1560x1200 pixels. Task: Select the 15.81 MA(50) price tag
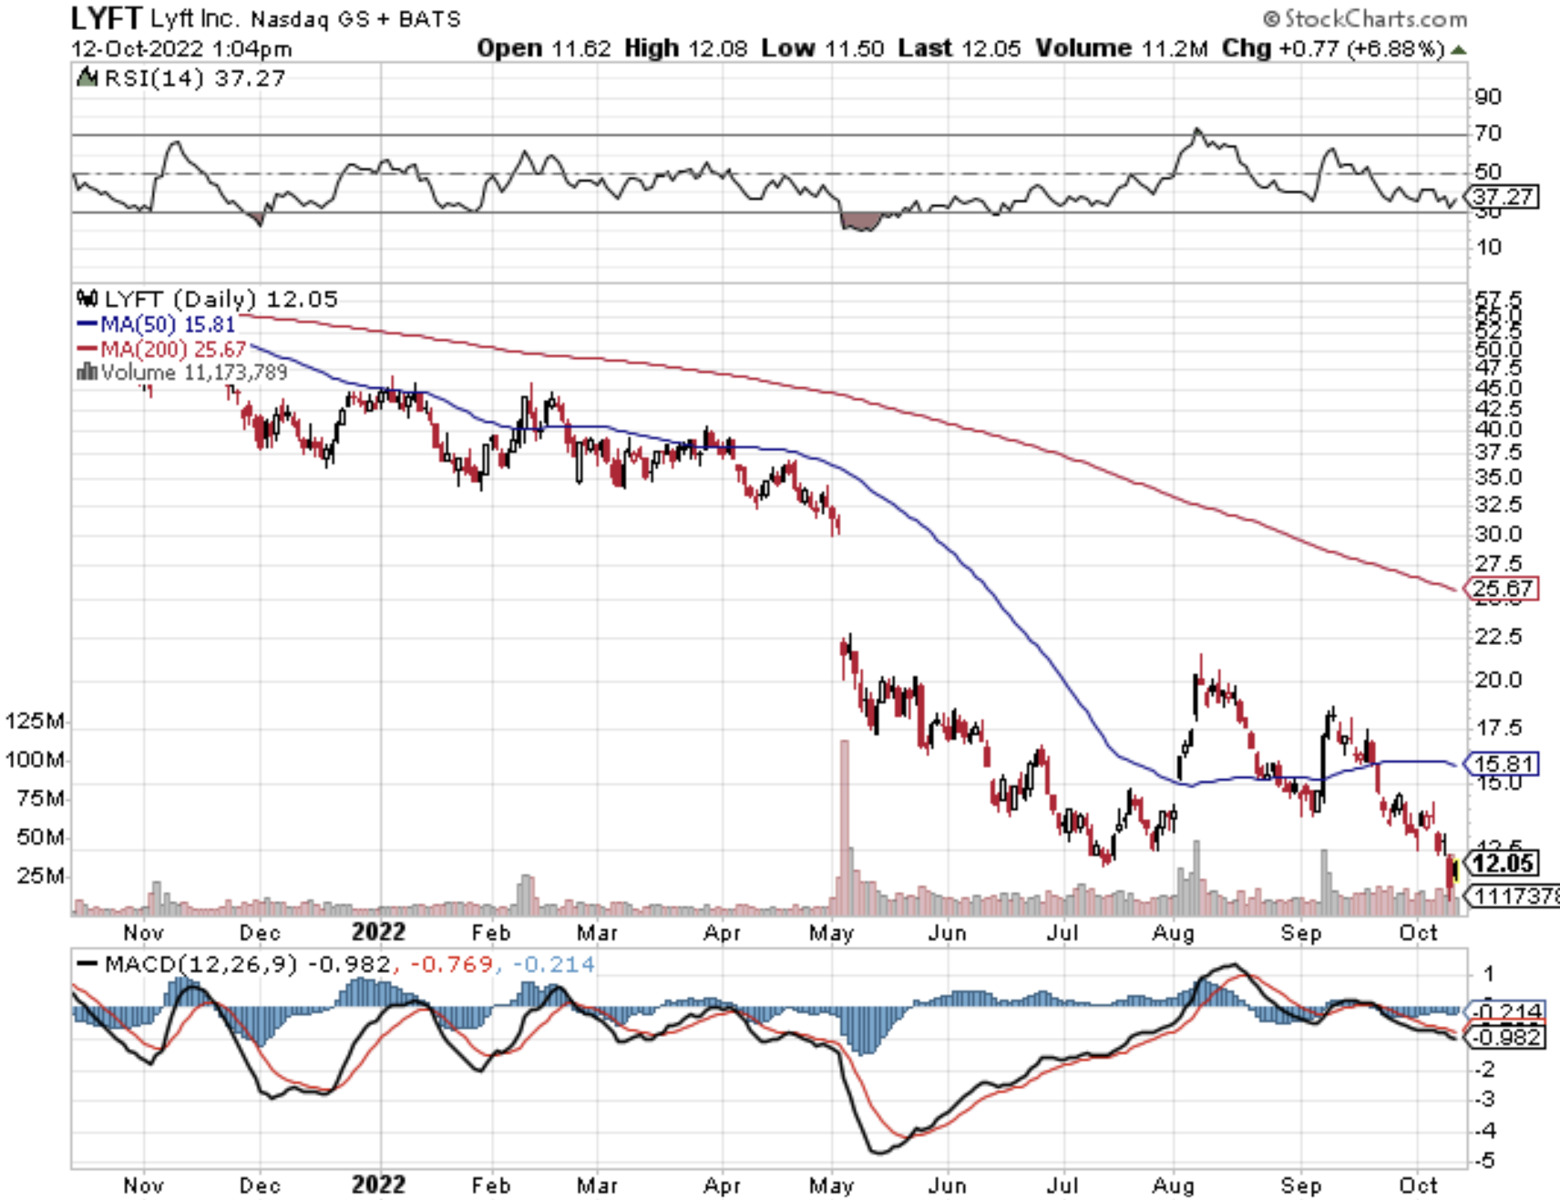1503,764
